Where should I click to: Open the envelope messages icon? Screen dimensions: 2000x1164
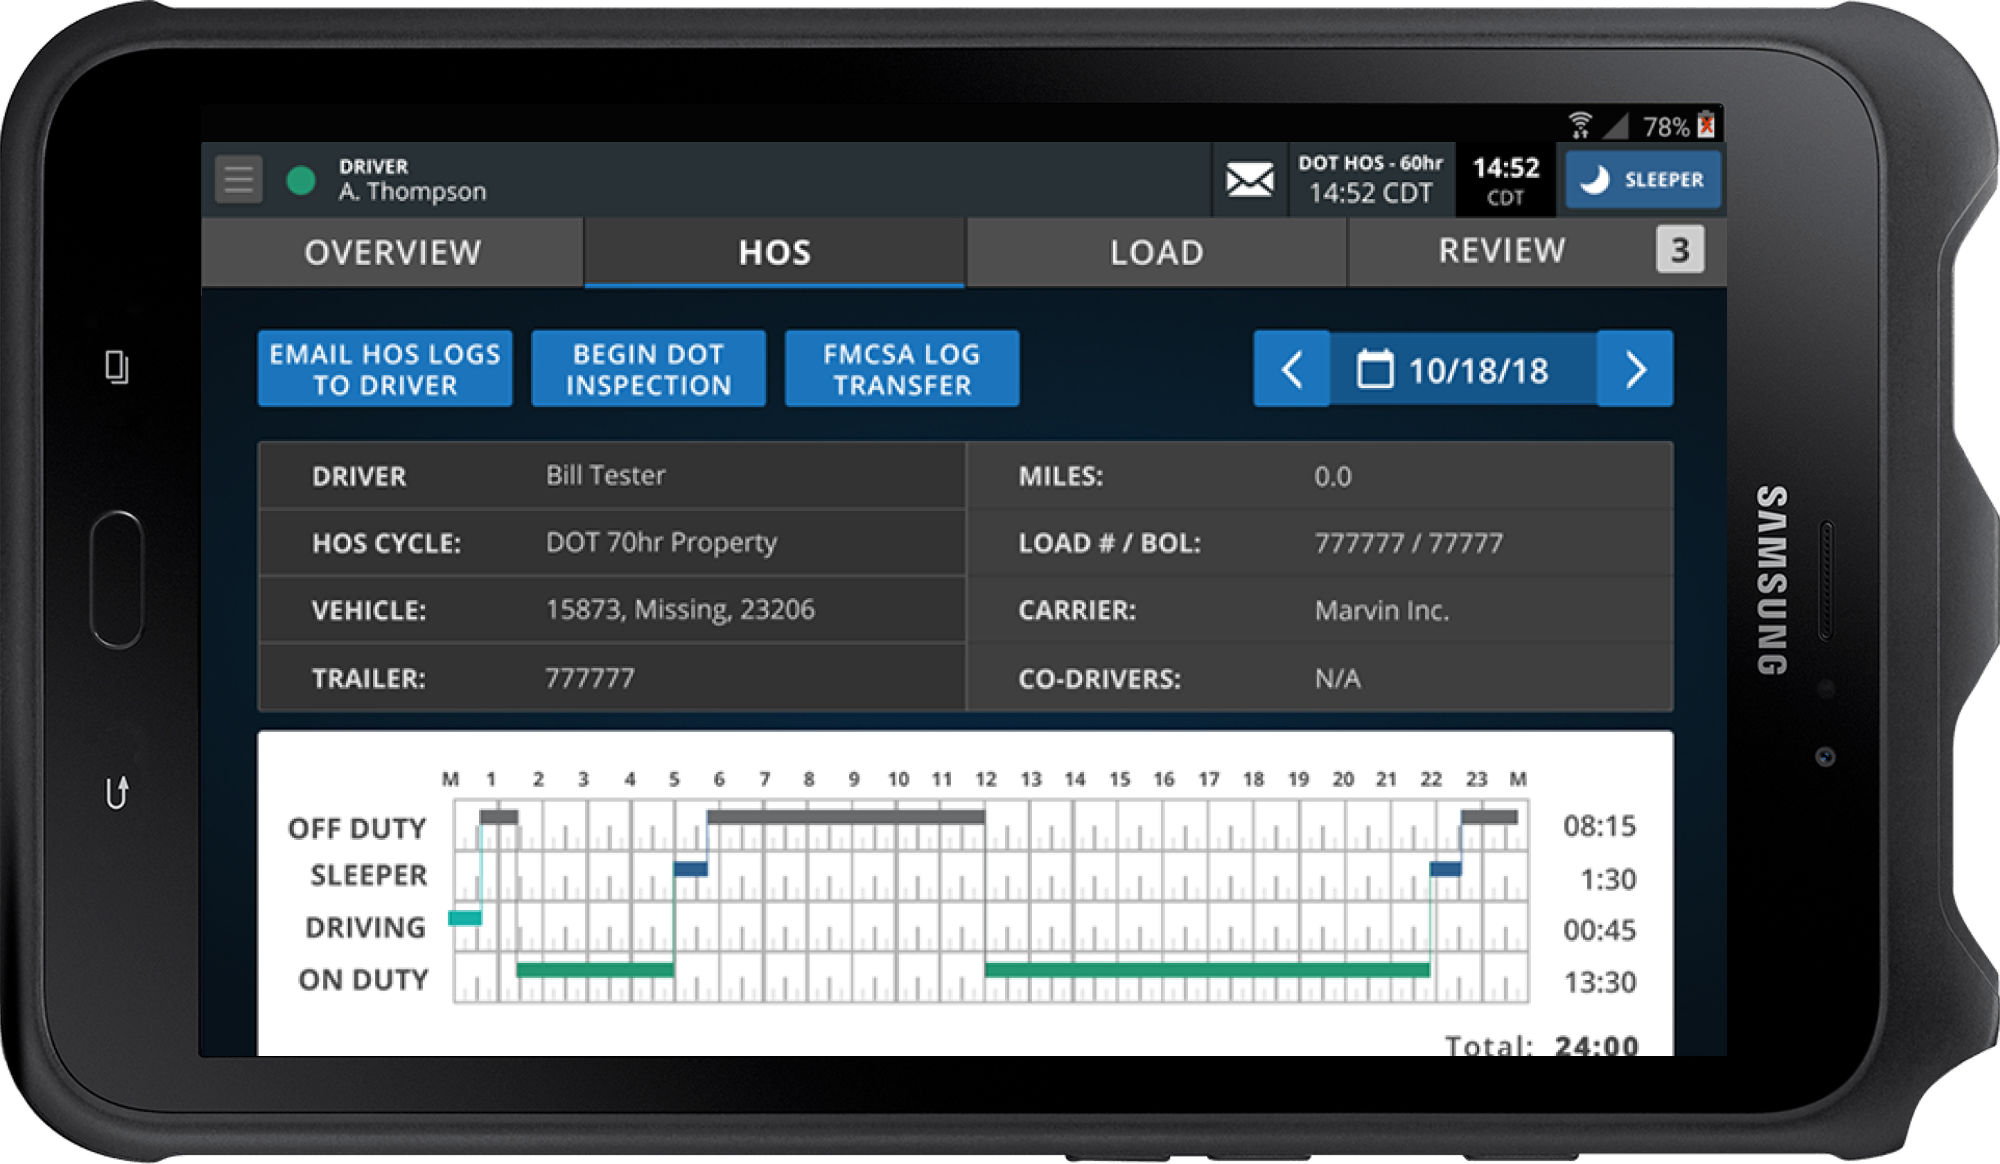click(1249, 180)
